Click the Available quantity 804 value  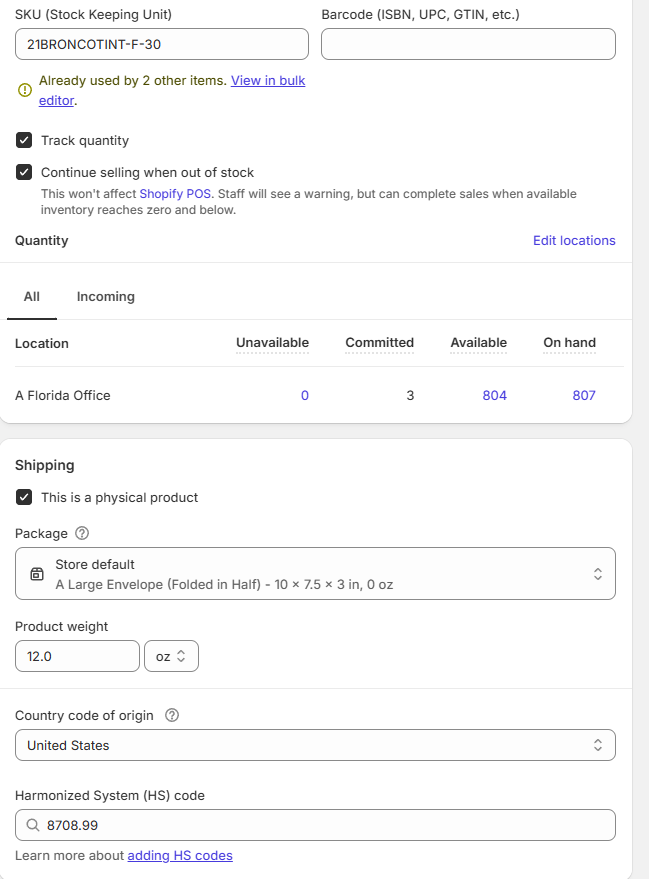[x=494, y=395]
